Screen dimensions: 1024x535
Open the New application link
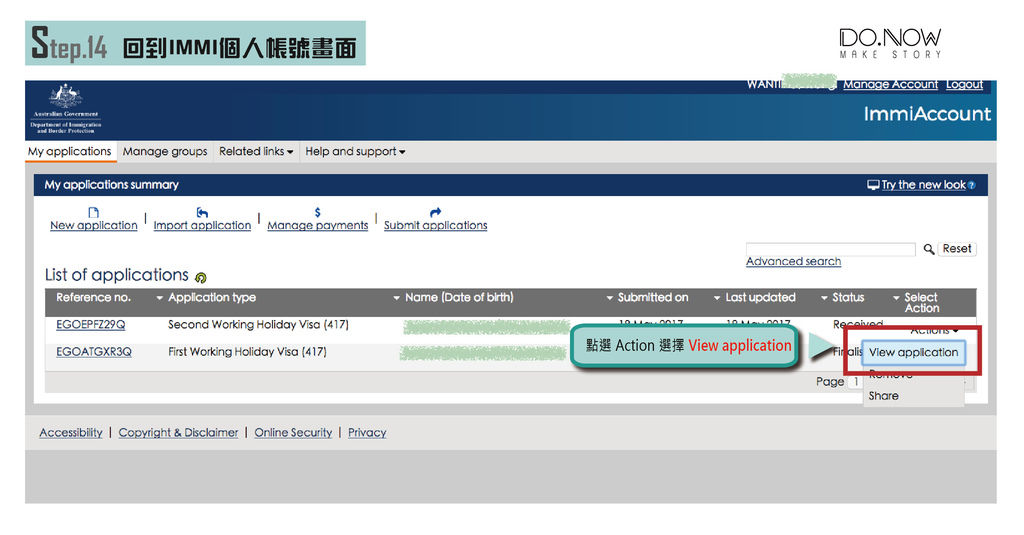(x=93, y=225)
